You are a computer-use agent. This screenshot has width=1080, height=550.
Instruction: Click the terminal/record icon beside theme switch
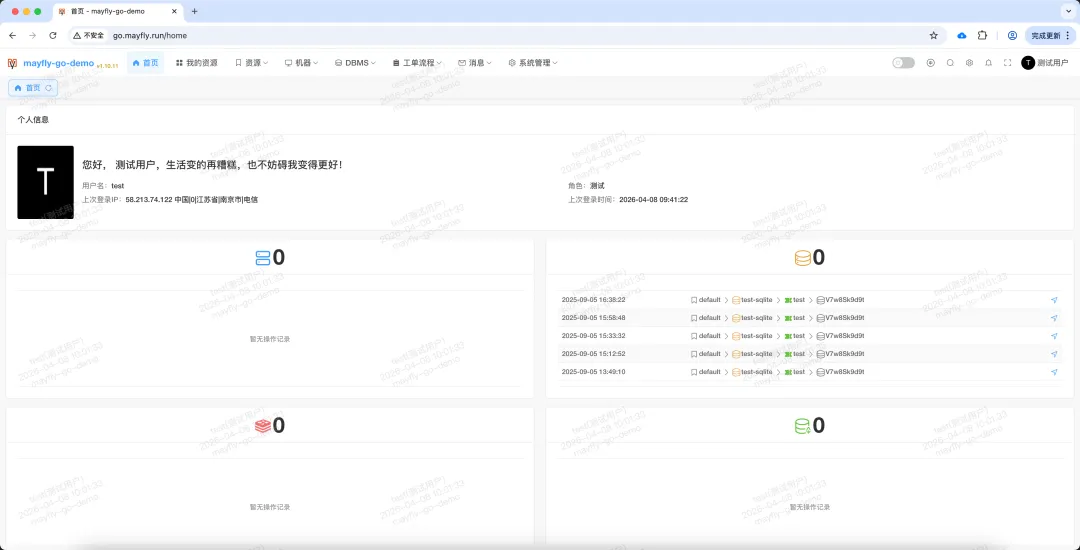click(x=931, y=63)
